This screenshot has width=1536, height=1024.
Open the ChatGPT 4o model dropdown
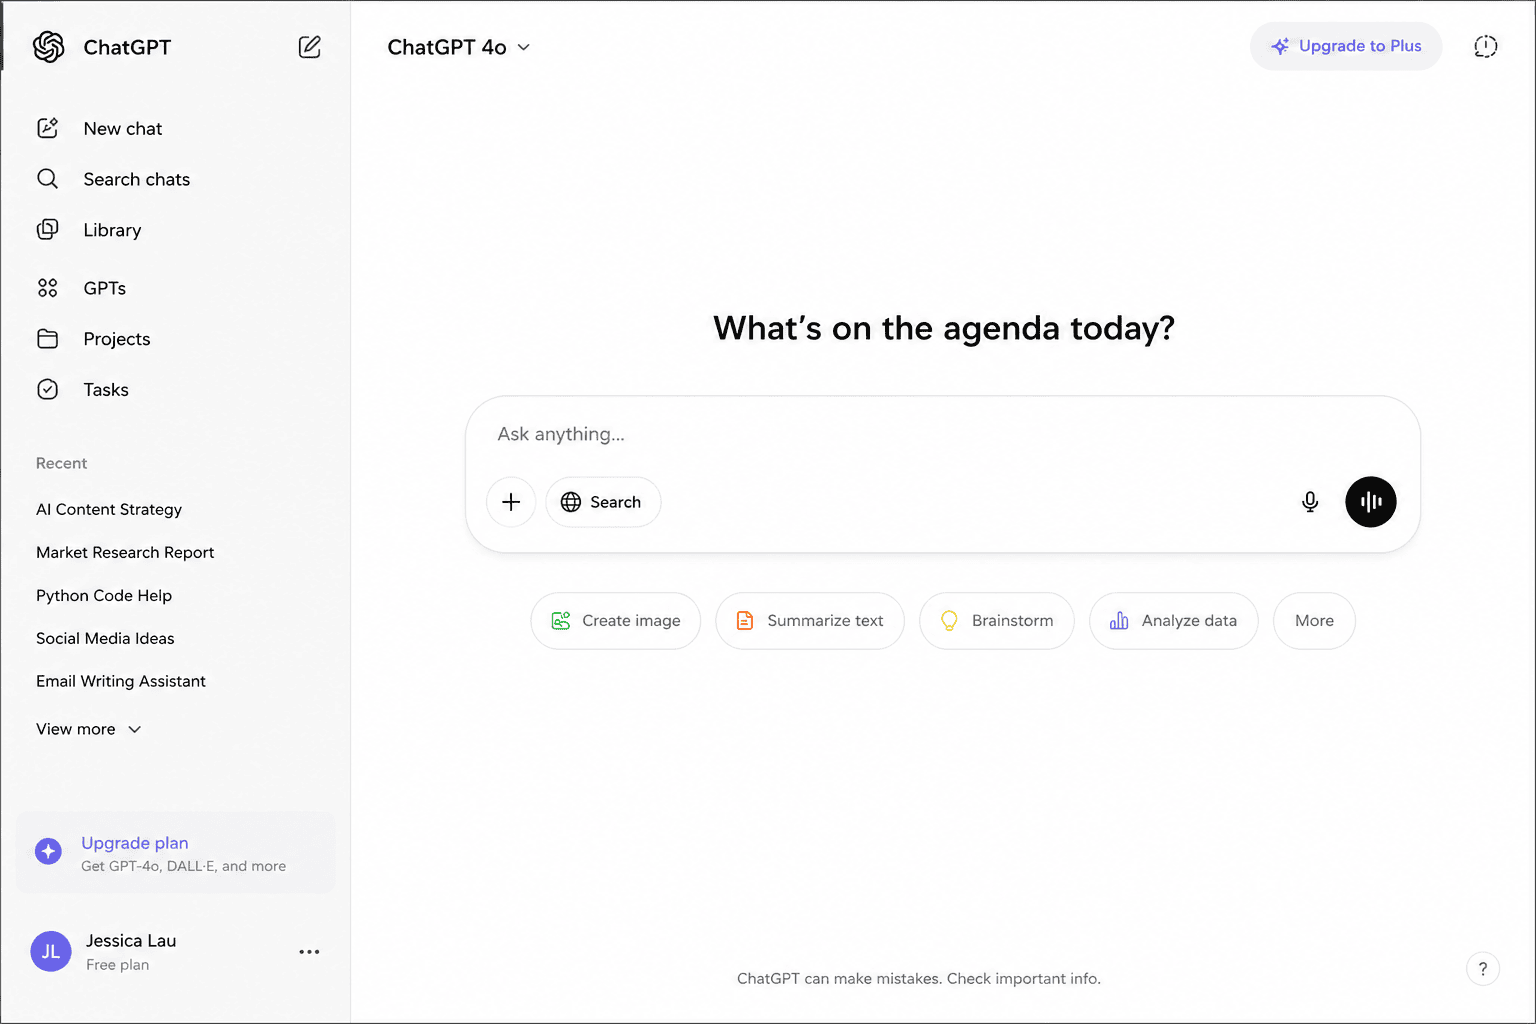click(x=459, y=47)
